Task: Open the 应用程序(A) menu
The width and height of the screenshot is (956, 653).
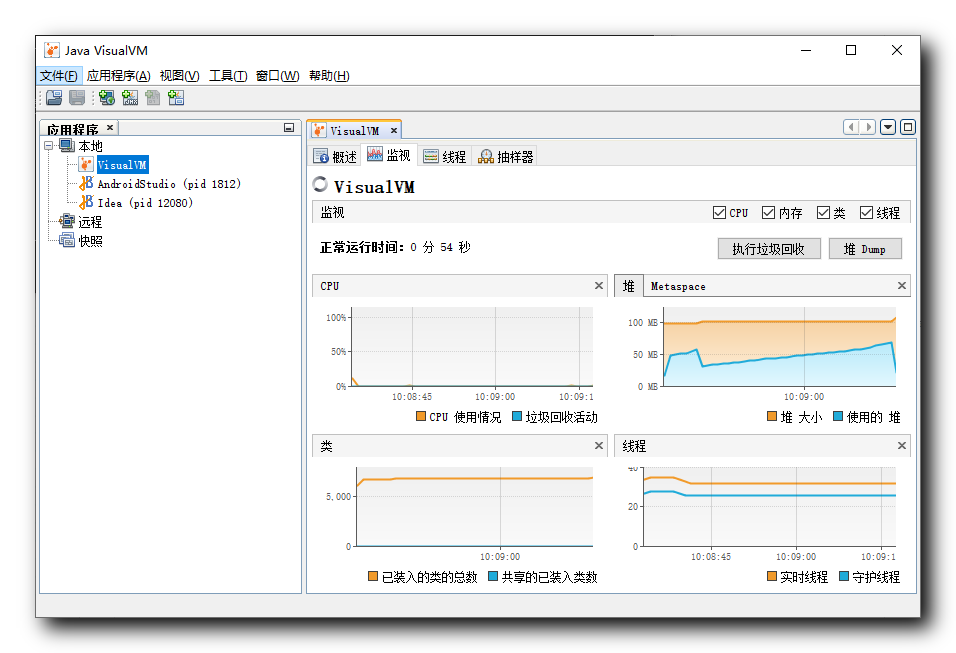Action: [x=118, y=76]
